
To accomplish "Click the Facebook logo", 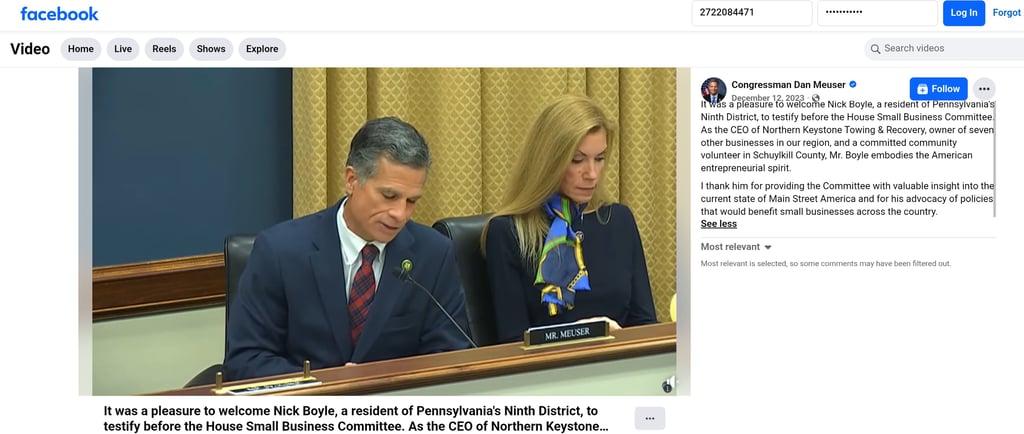I will point(59,14).
